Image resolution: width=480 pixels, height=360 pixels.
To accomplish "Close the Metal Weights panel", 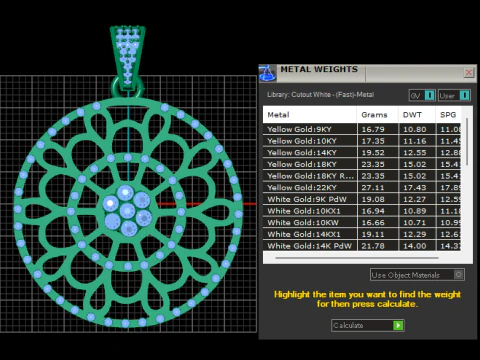I will 469,73.
